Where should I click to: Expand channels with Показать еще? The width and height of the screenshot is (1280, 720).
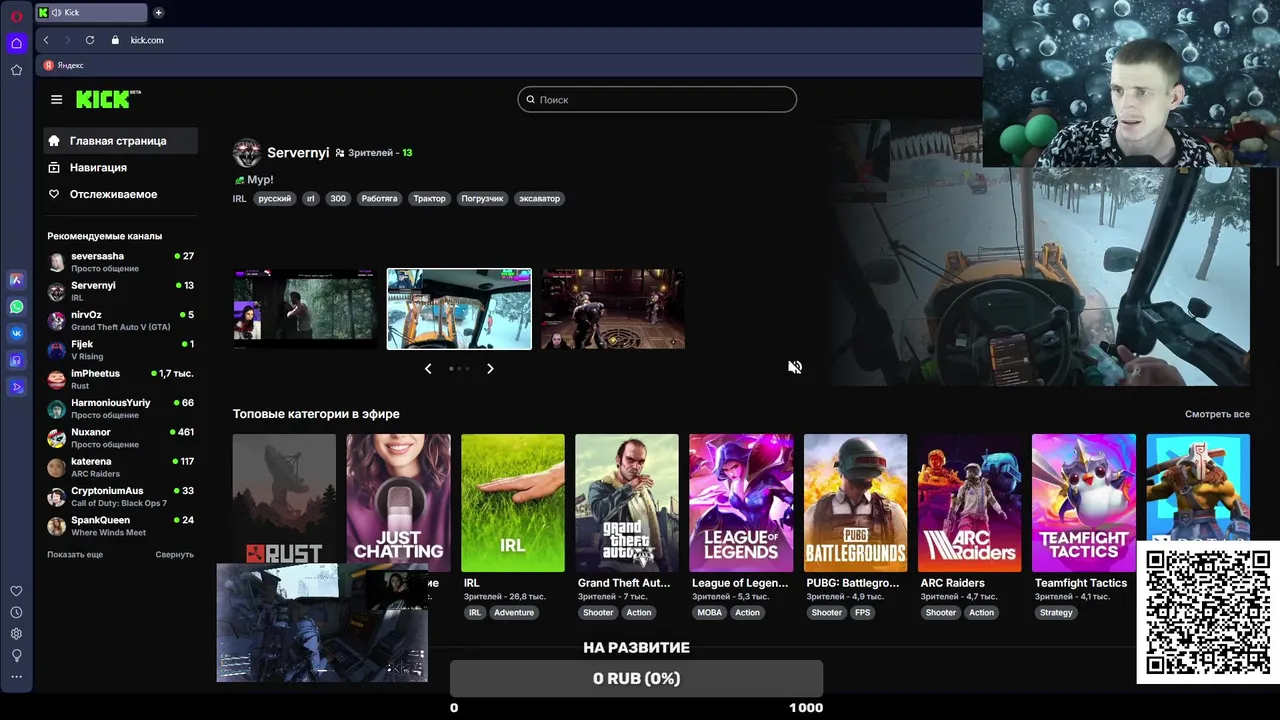[75, 554]
